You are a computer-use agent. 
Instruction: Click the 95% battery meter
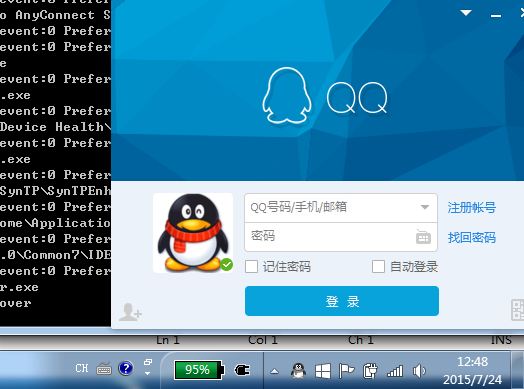click(x=199, y=370)
